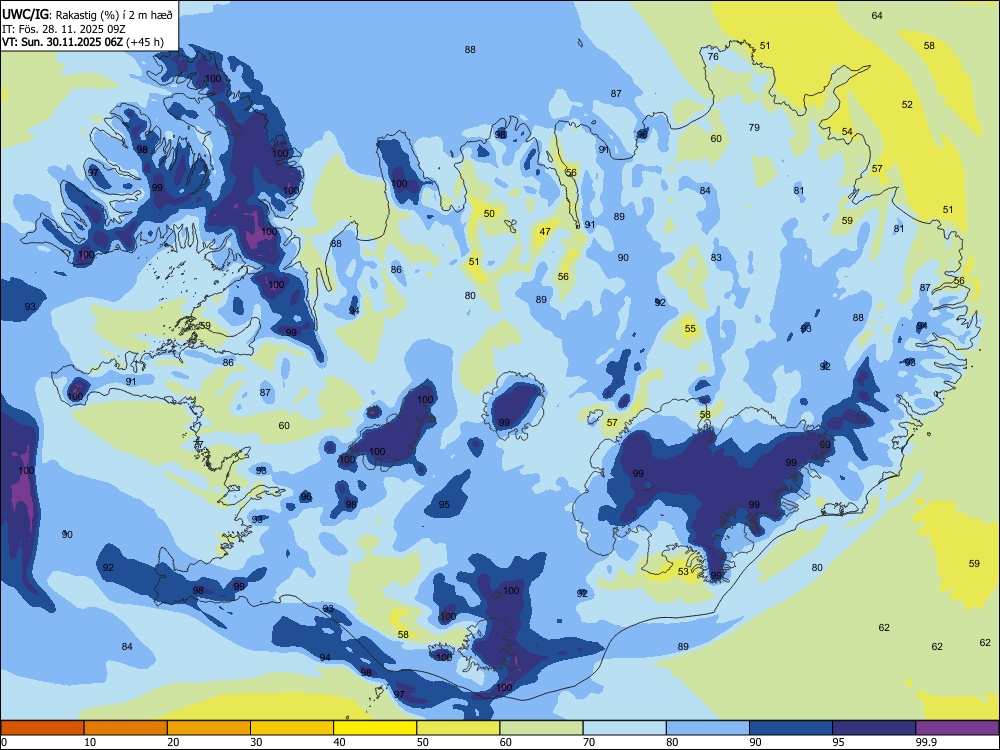
Task: Click the init time "IT: Fös. 28. 11. 2025 09Z"
Action: point(64,29)
